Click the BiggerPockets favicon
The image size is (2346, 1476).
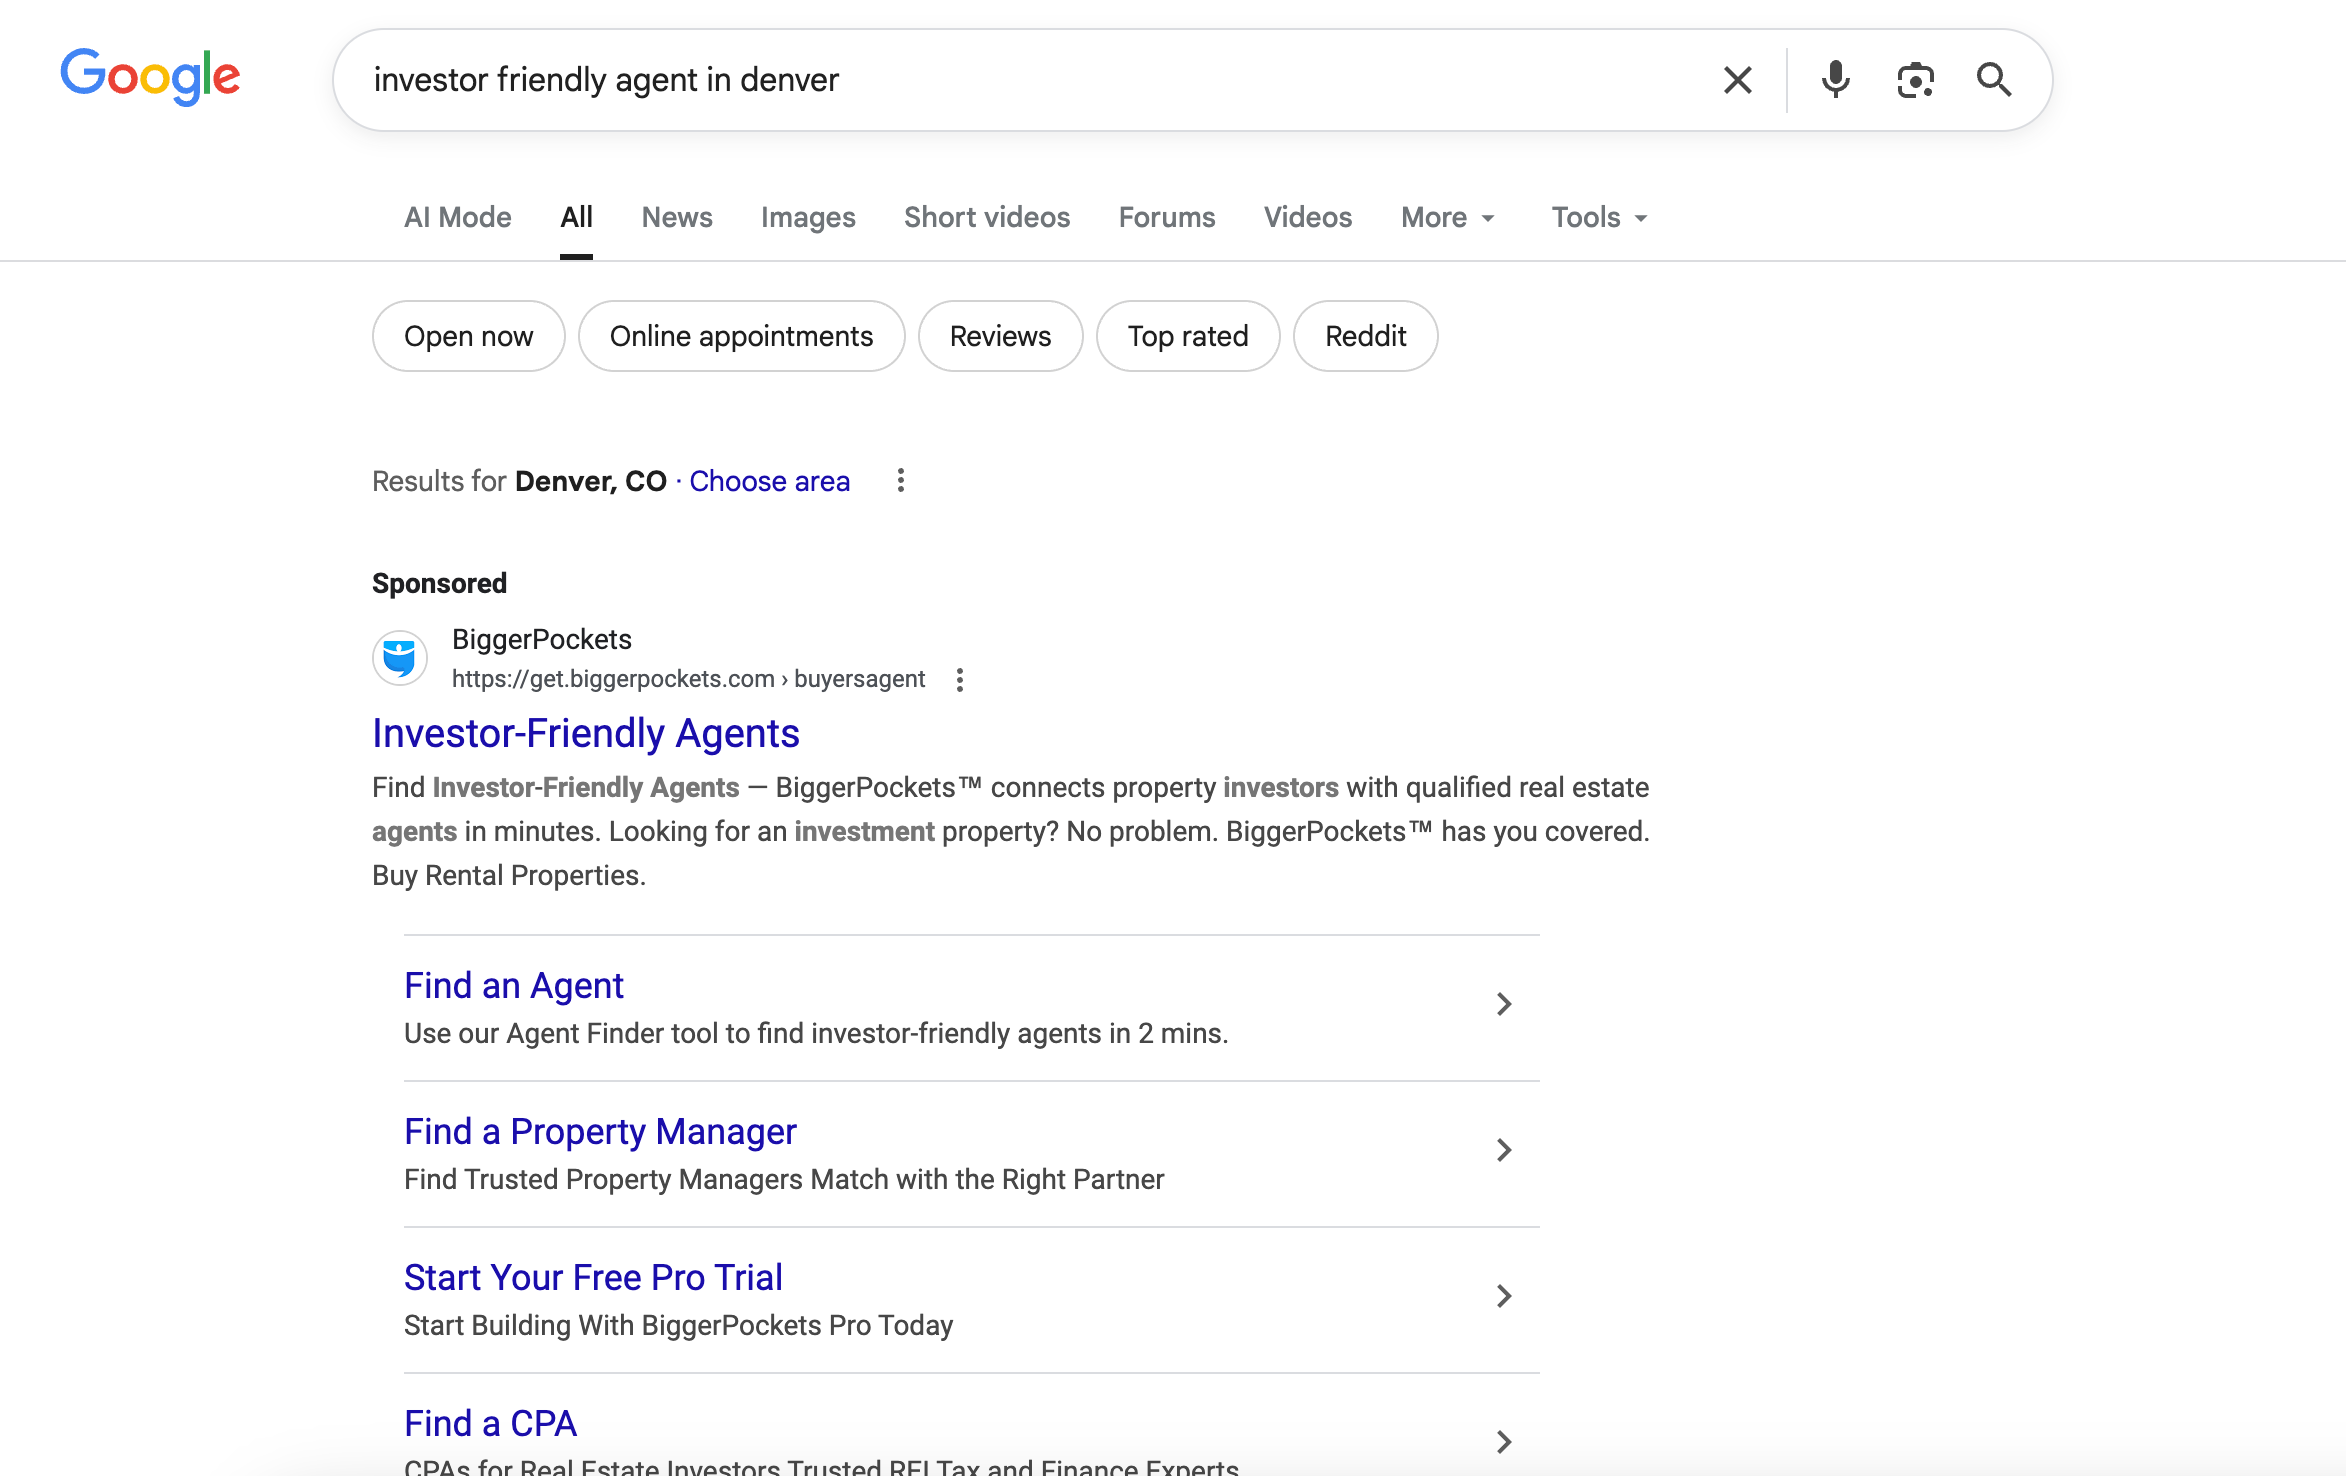click(x=400, y=658)
